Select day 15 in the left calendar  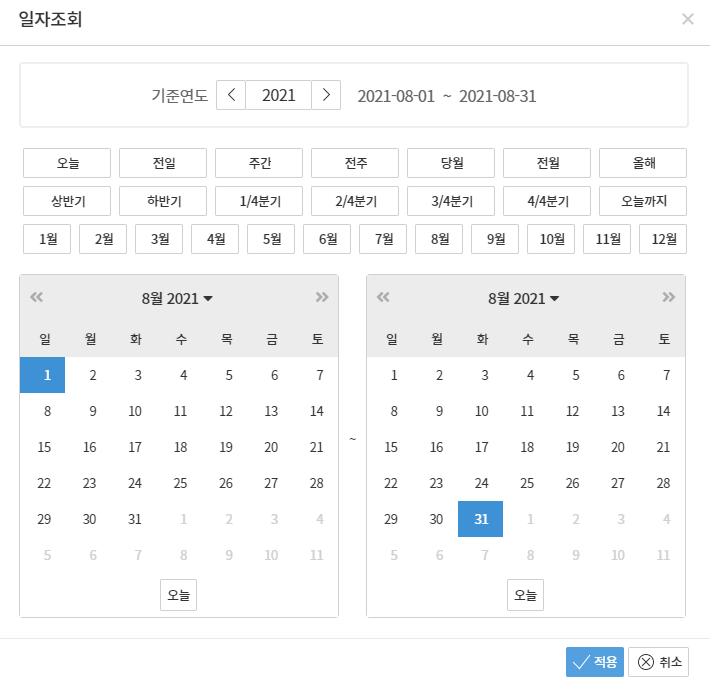(x=43, y=447)
